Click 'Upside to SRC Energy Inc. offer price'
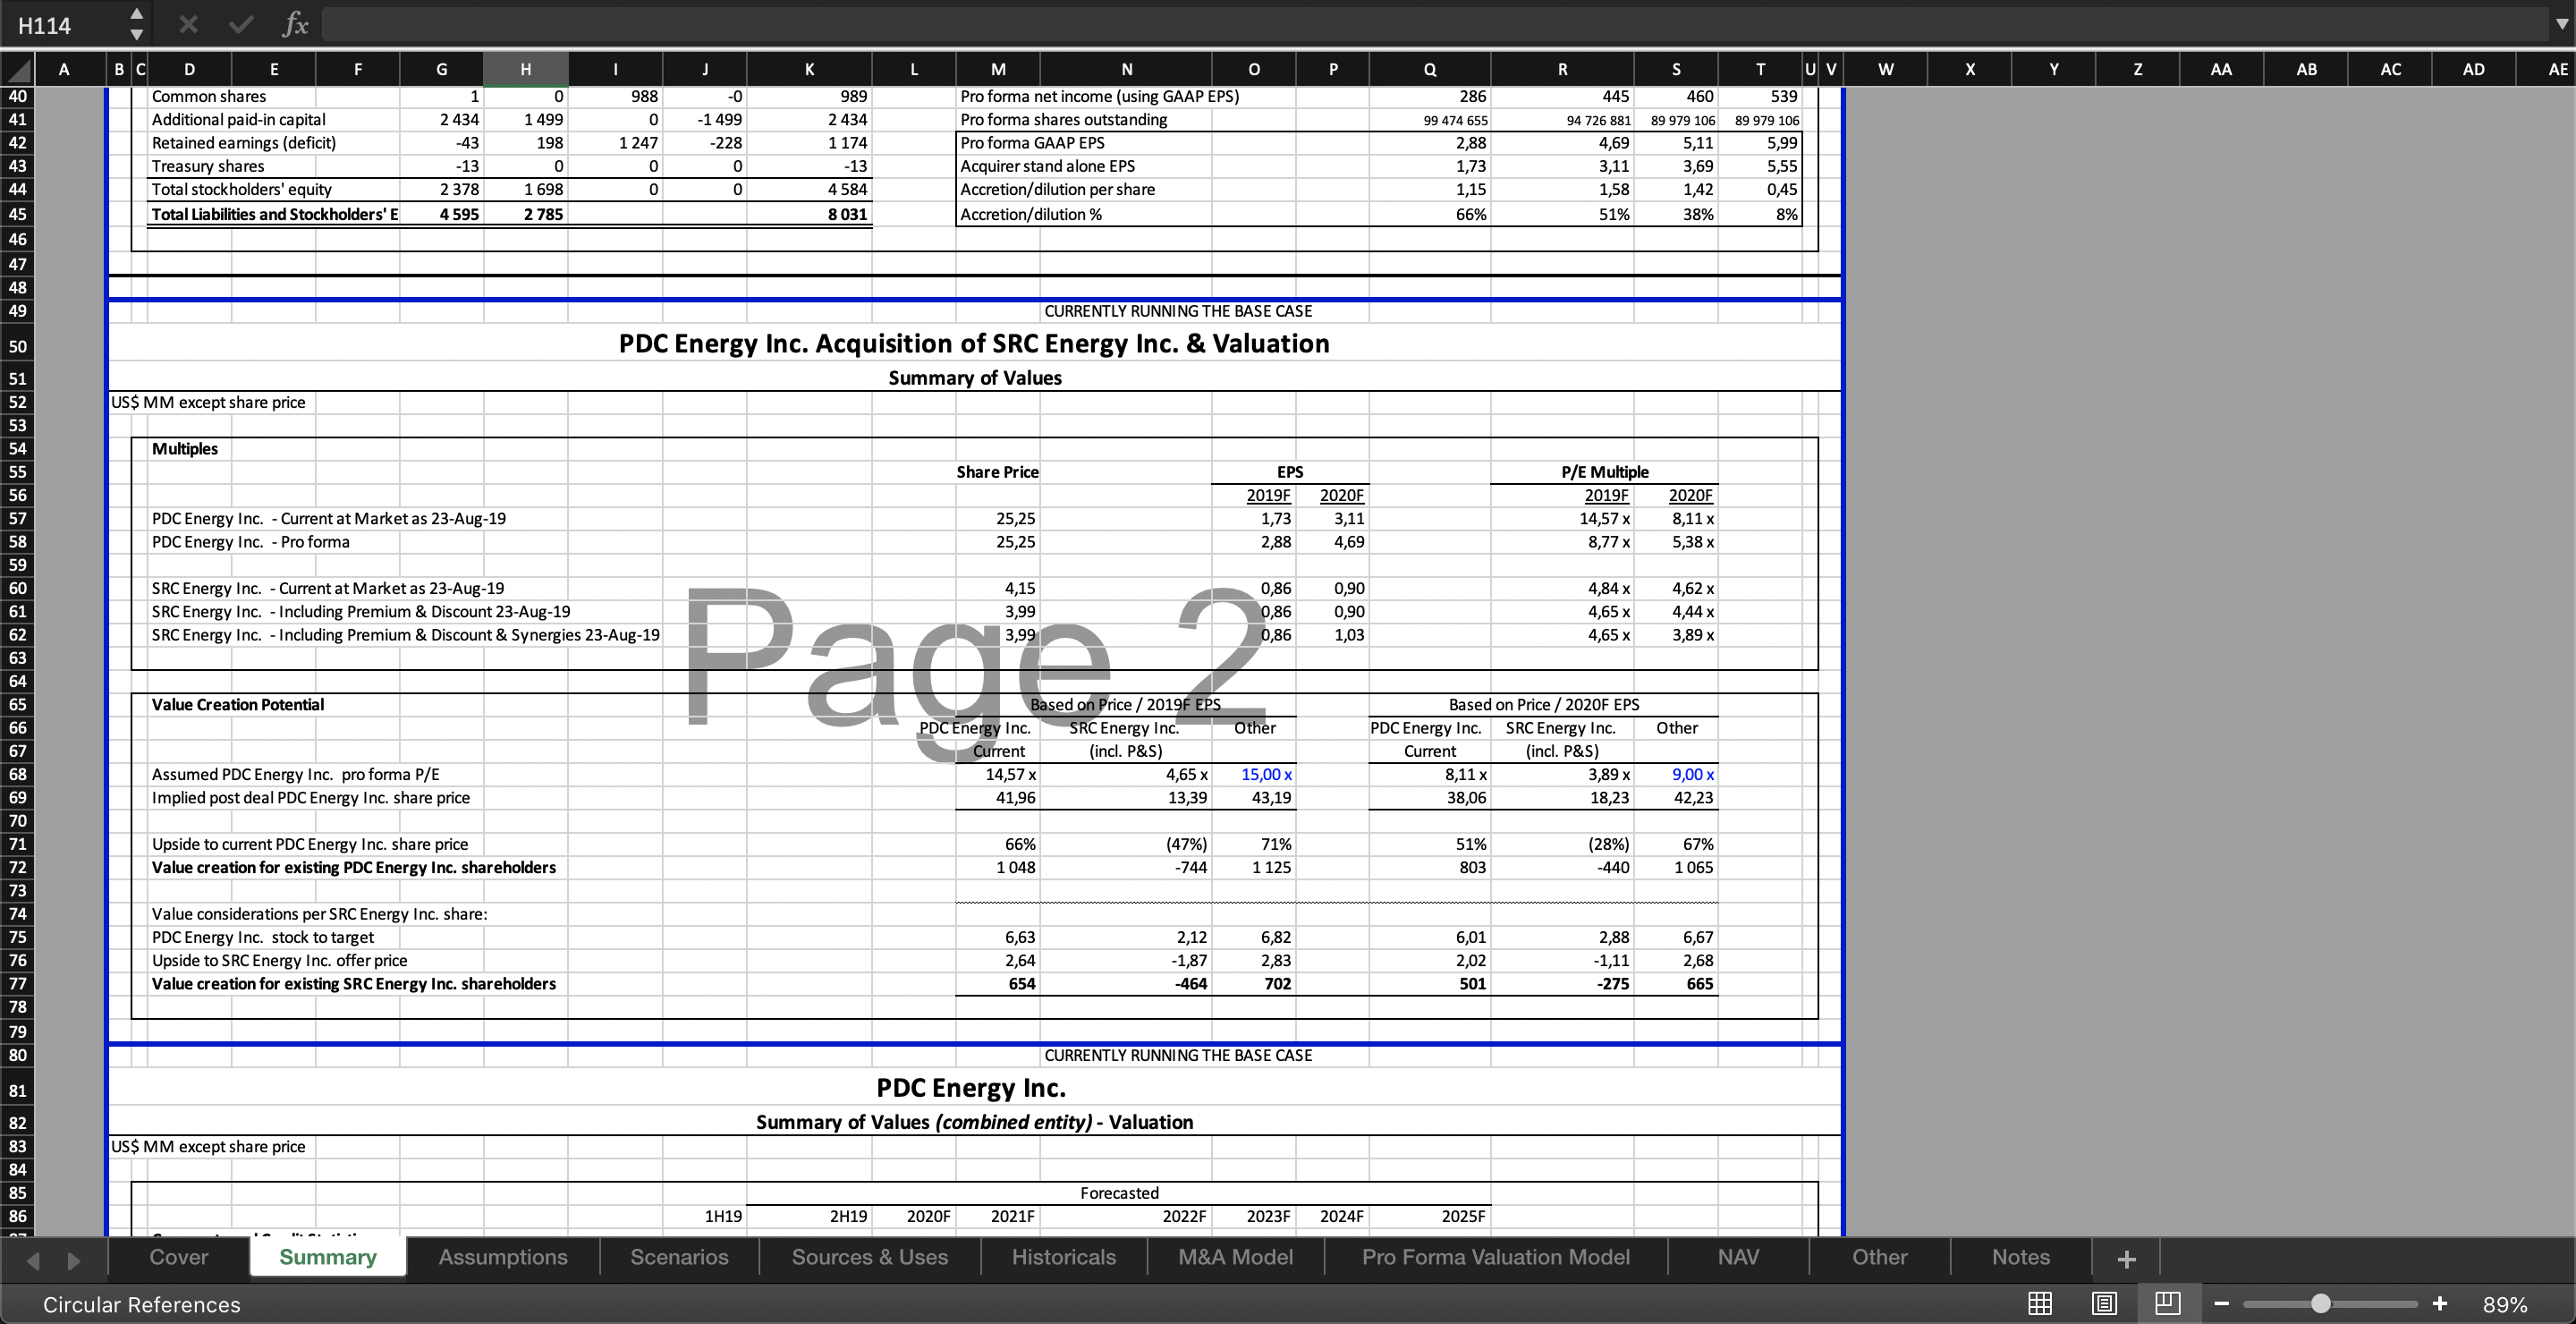Image resolution: width=2576 pixels, height=1324 pixels. [x=279, y=960]
